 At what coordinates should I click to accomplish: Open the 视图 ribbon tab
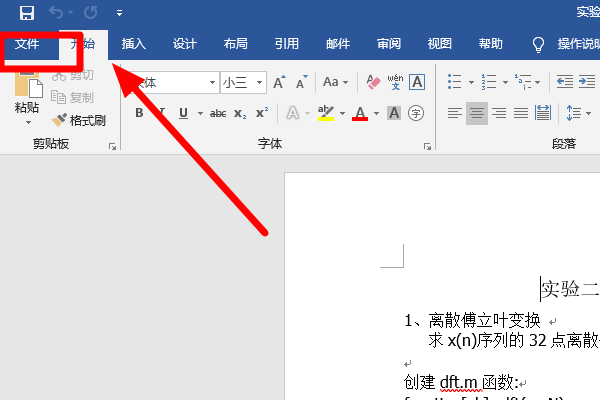[x=440, y=44]
